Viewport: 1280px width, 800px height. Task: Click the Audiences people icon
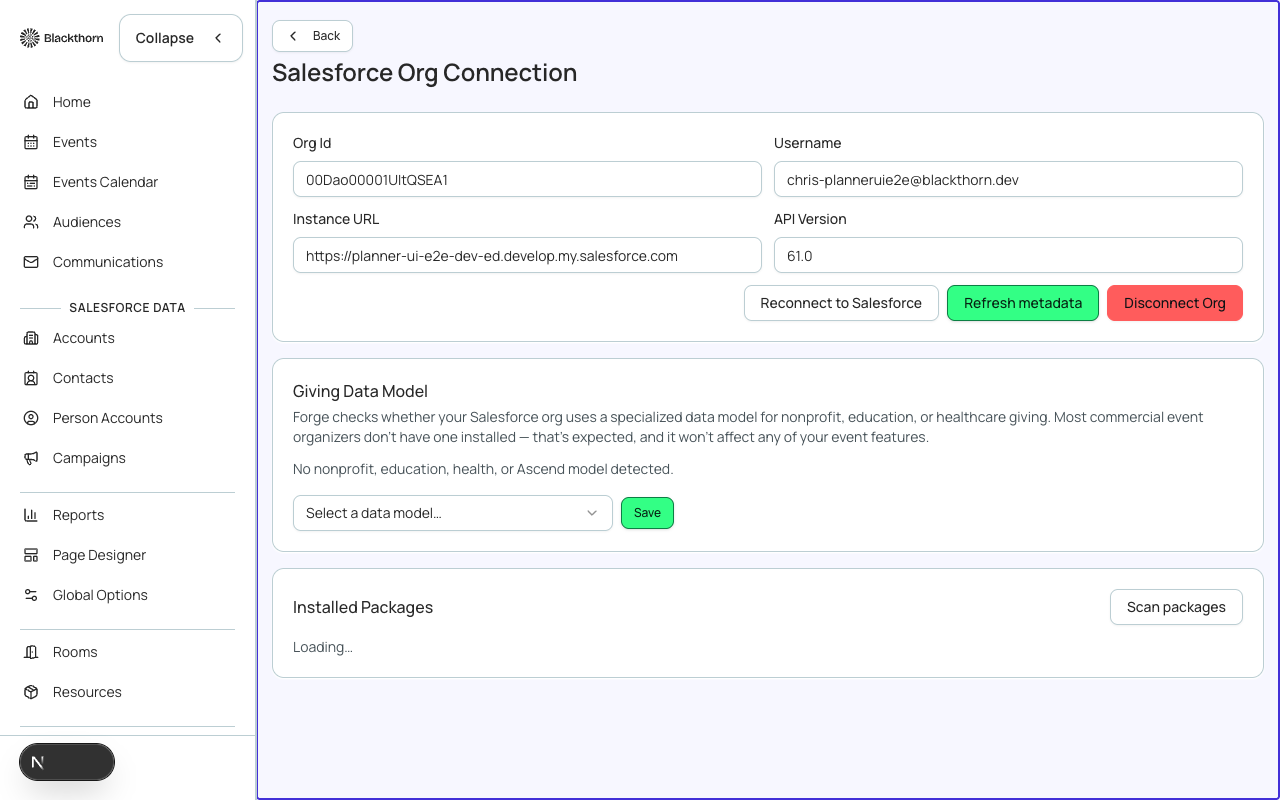coord(31,222)
